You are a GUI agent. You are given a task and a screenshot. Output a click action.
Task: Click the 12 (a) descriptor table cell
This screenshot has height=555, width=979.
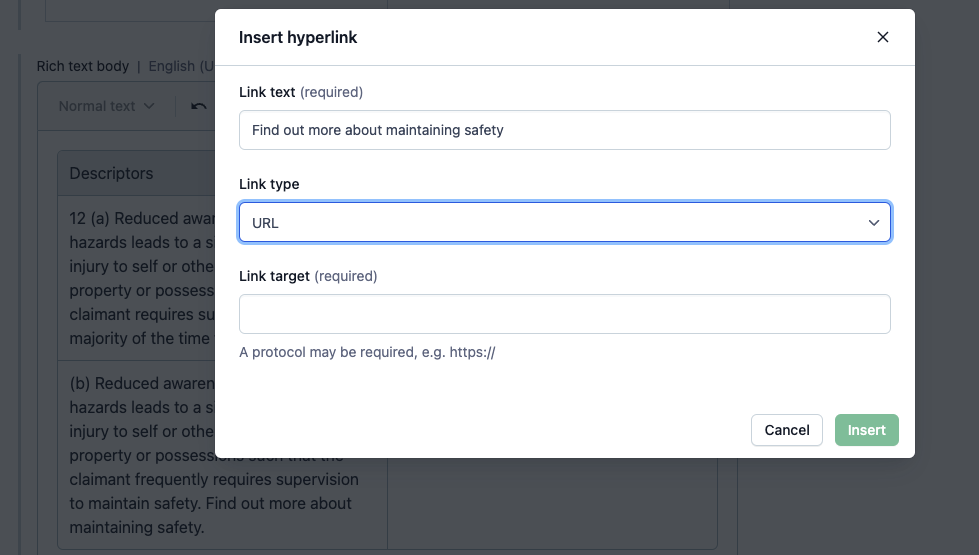(x=135, y=278)
